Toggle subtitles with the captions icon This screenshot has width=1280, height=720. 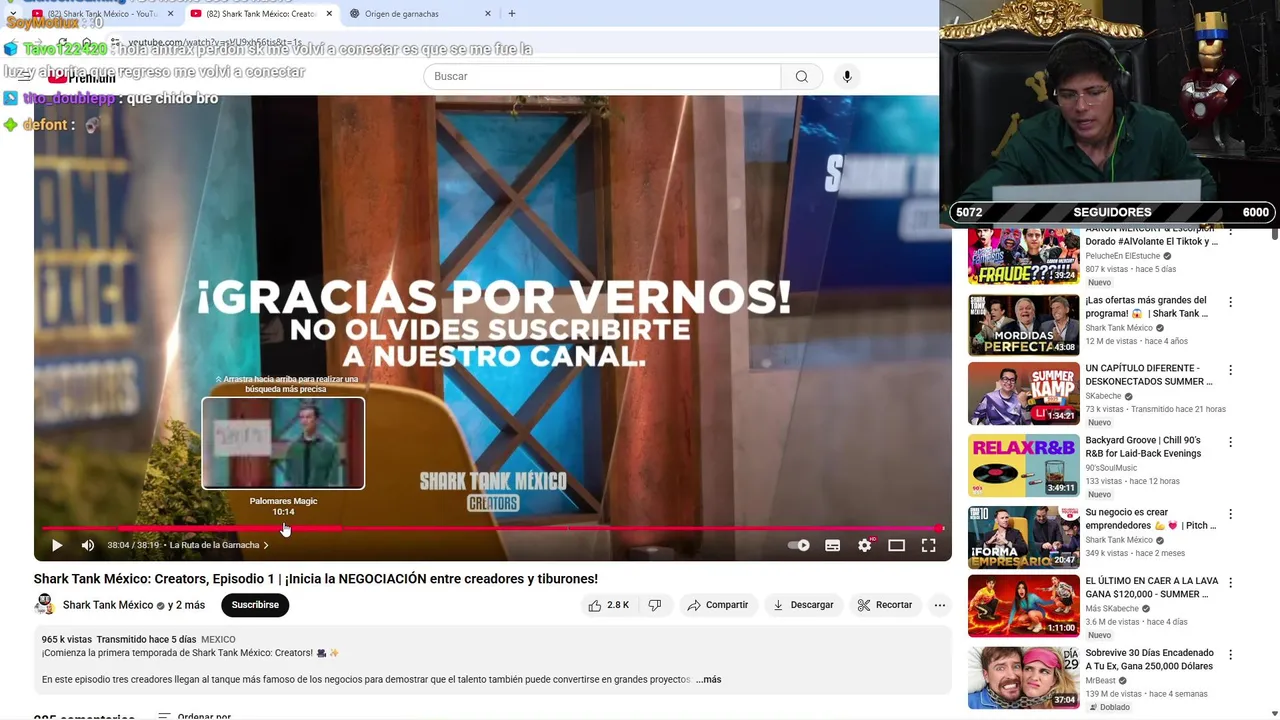(x=832, y=545)
